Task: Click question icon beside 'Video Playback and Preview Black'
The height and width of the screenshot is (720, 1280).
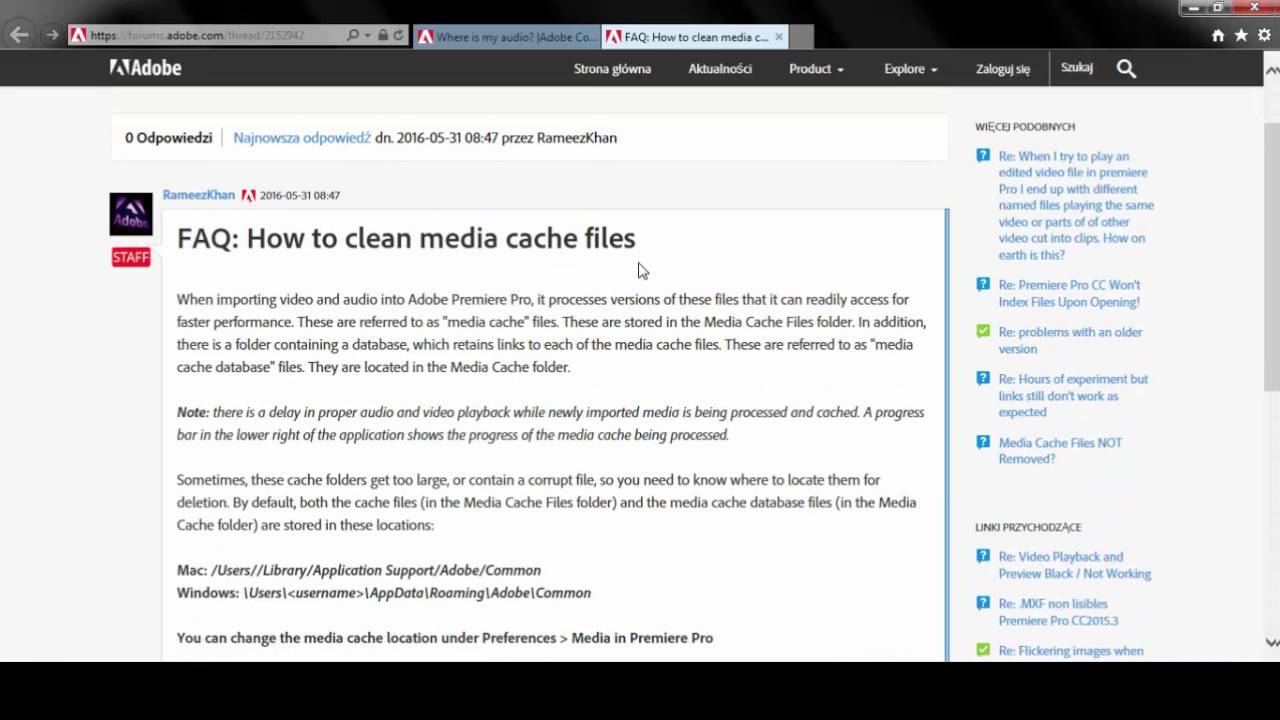Action: tap(983, 557)
